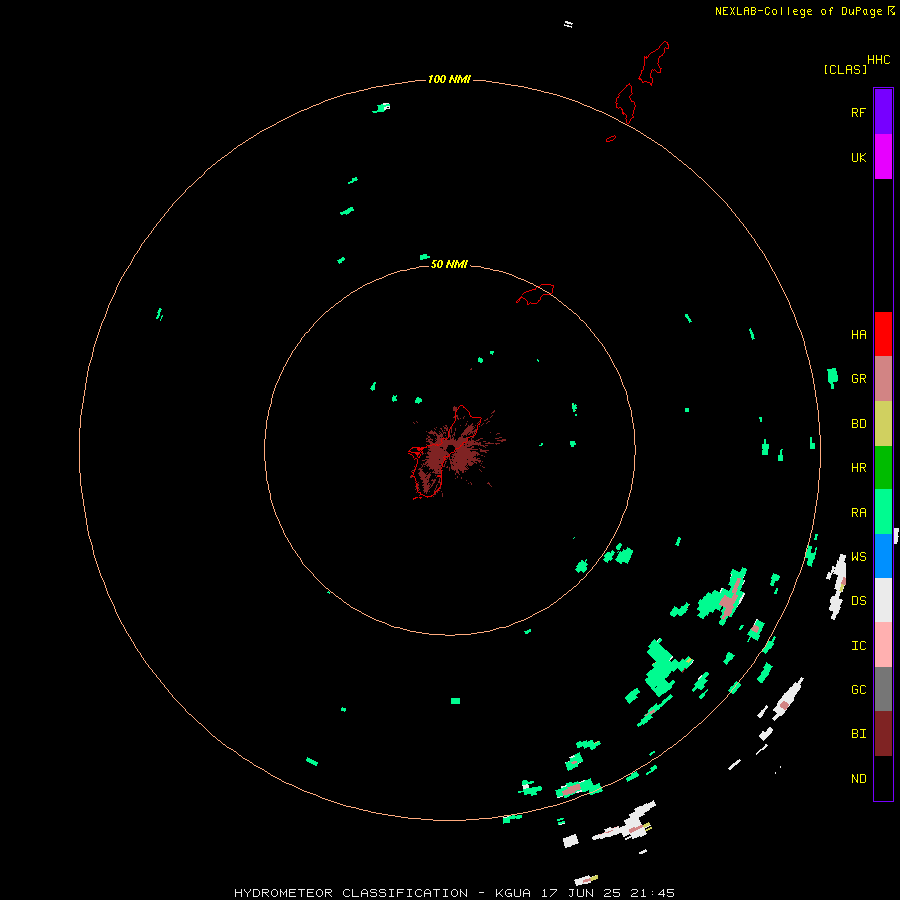Click the HHC product label
This screenshot has width=900, height=900.
(x=879, y=60)
